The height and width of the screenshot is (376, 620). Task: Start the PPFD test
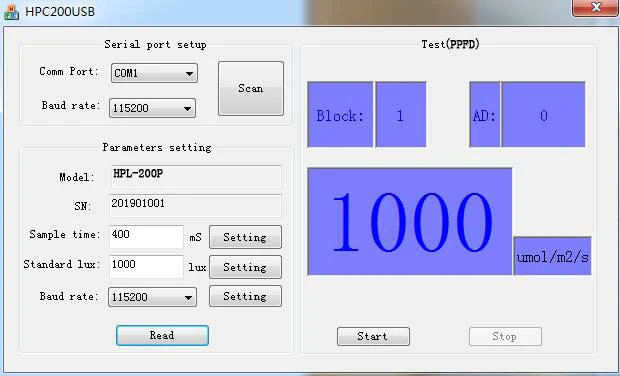pyautogui.click(x=373, y=336)
